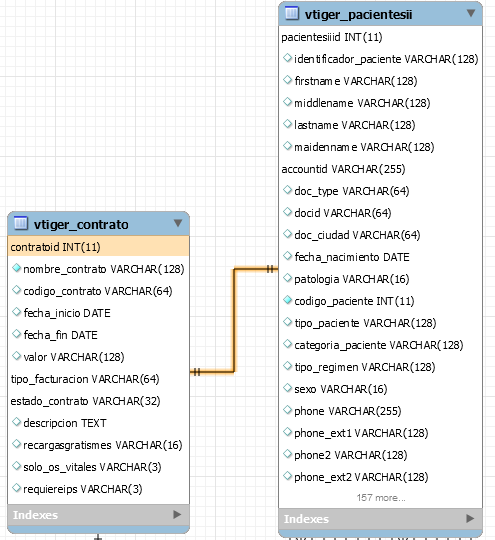
Task: Select codigo_paciente INT(11) column text
Action: [x=354, y=301]
